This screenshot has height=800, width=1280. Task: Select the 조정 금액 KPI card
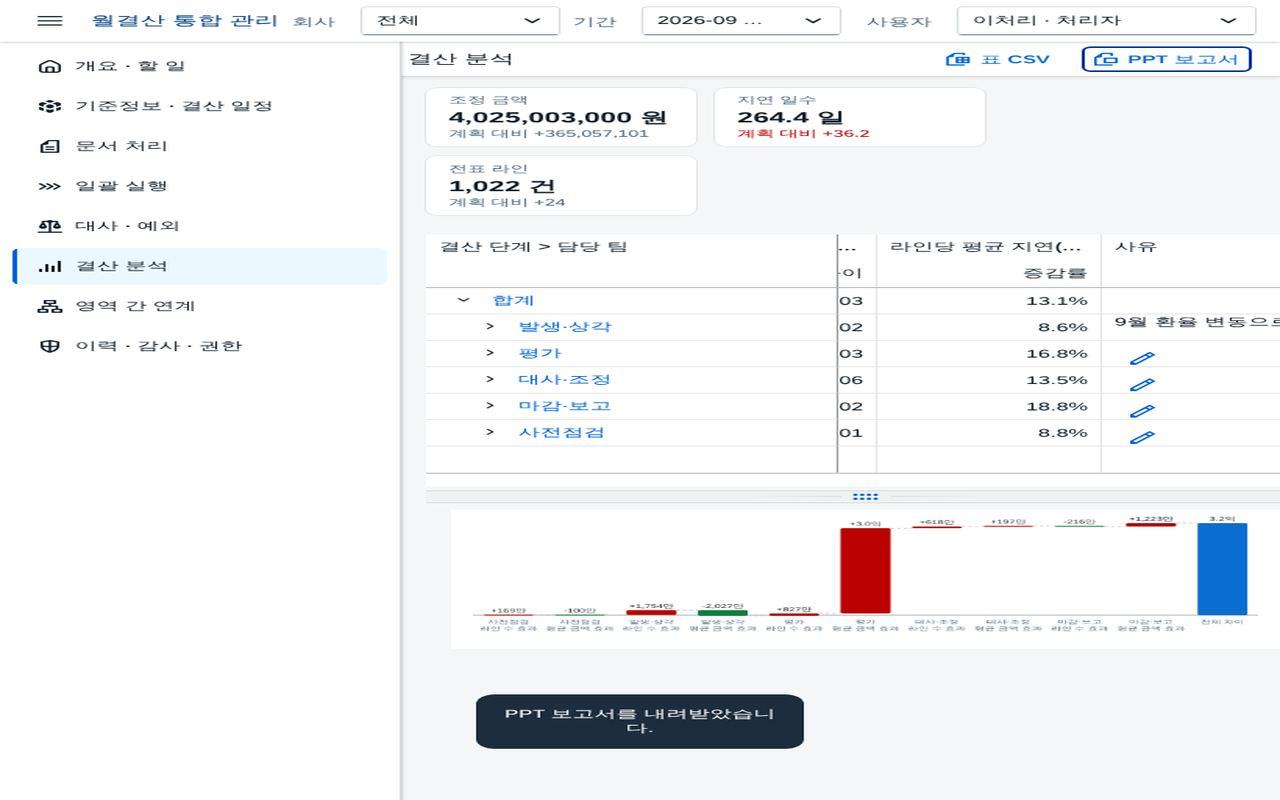tap(561, 117)
